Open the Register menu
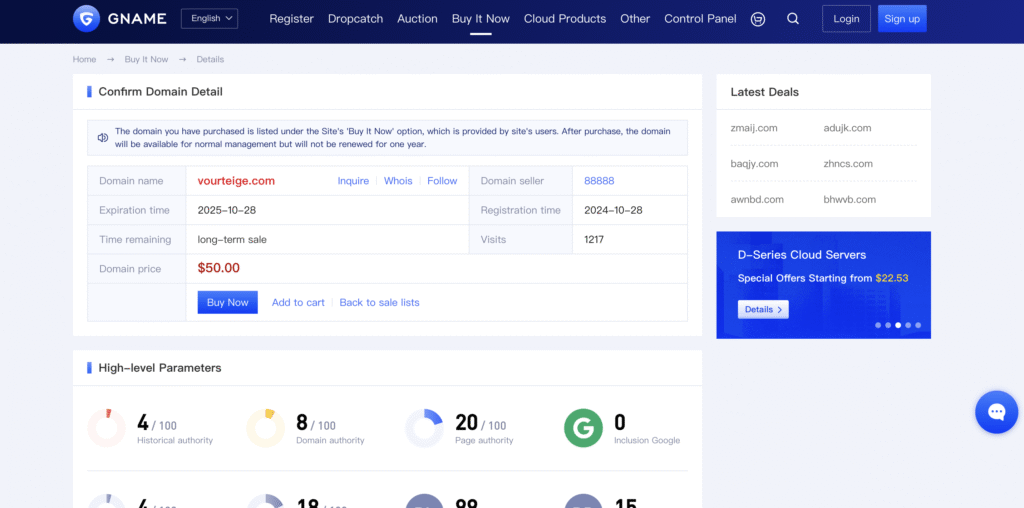This screenshot has height=508, width=1024. point(291,19)
